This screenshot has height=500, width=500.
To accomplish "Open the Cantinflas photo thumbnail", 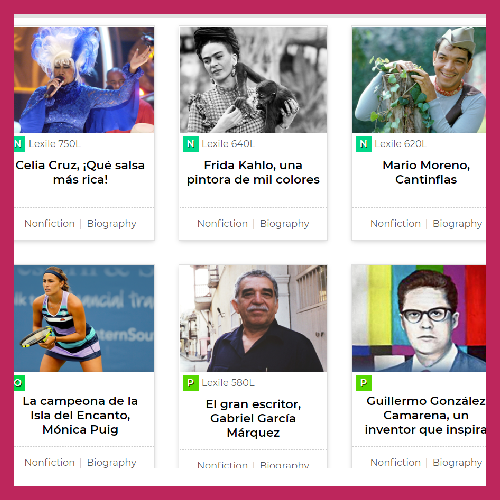I will point(419,80).
